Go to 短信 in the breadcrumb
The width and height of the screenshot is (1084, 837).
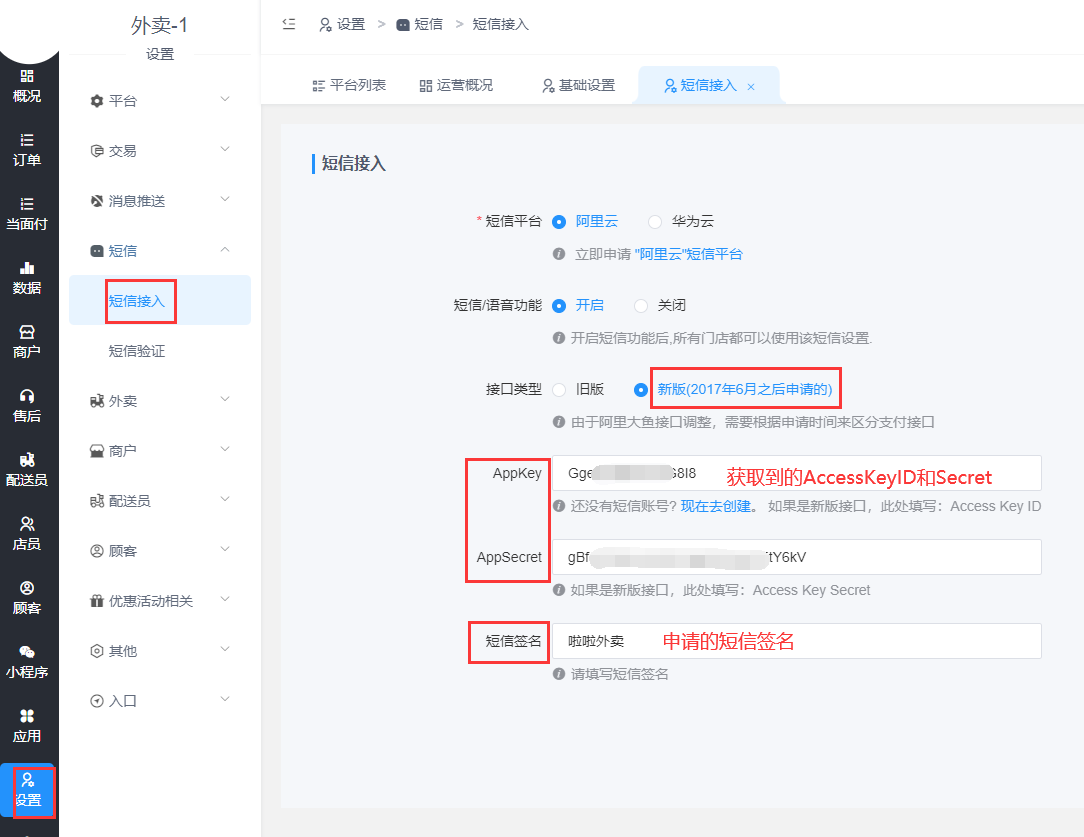(x=420, y=24)
